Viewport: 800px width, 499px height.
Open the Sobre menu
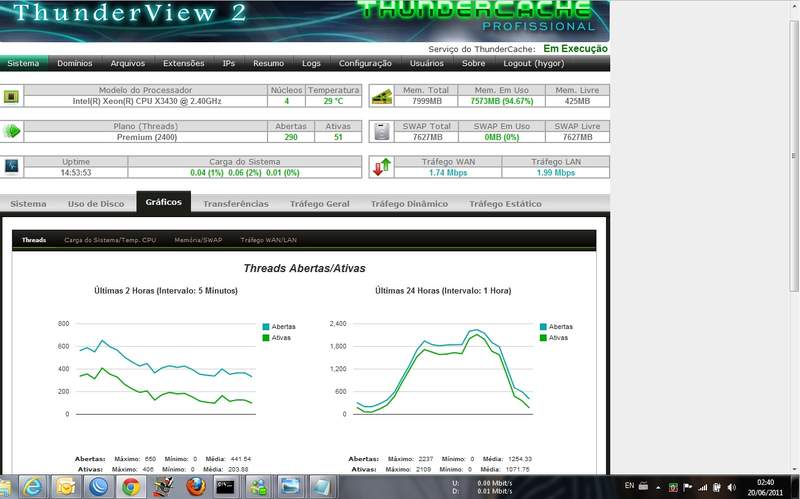(x=473, y=63)
